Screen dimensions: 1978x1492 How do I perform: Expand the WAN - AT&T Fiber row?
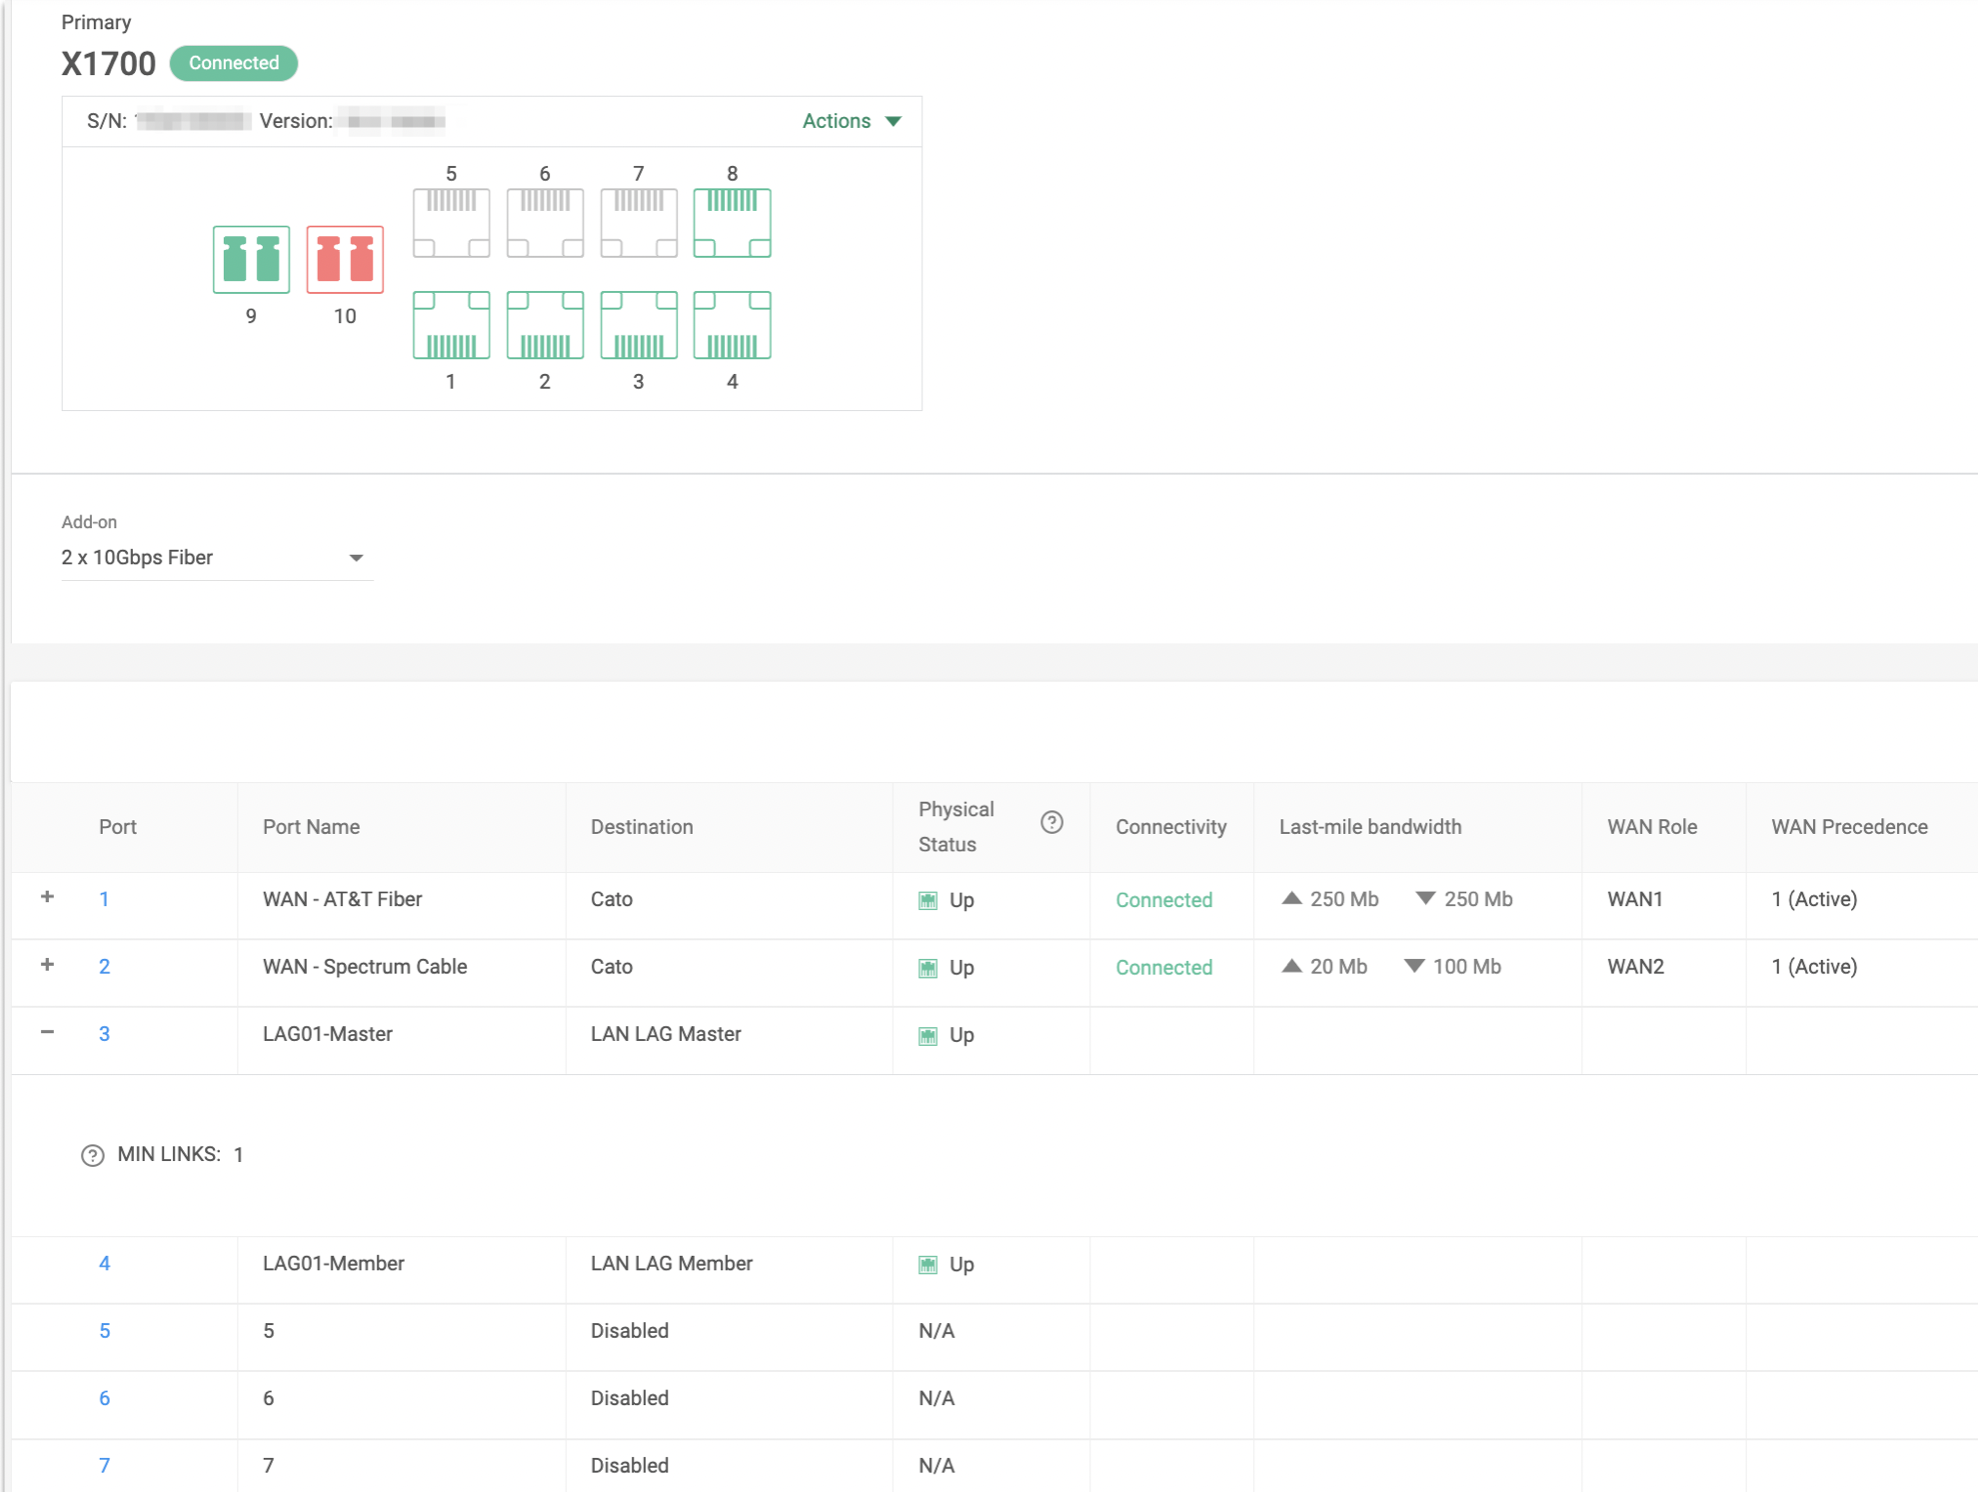pos(46,898)
